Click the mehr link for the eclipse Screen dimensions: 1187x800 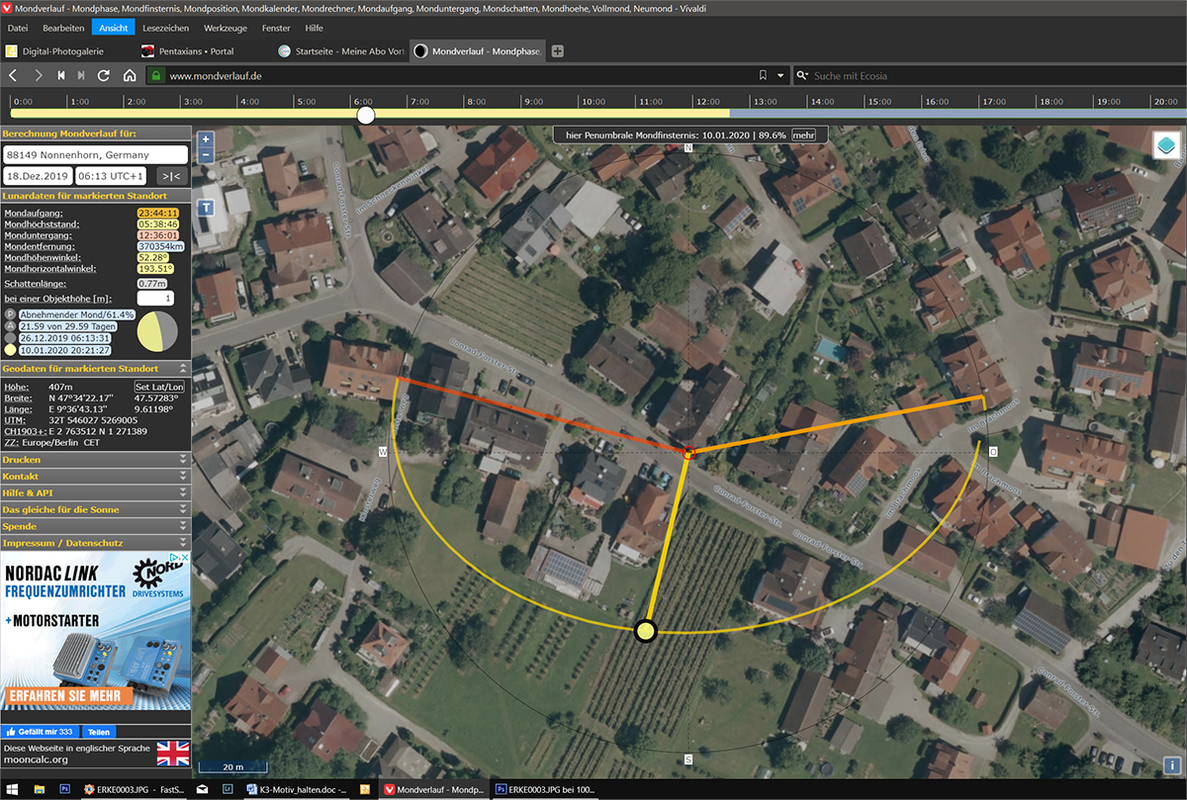point(803,135)
